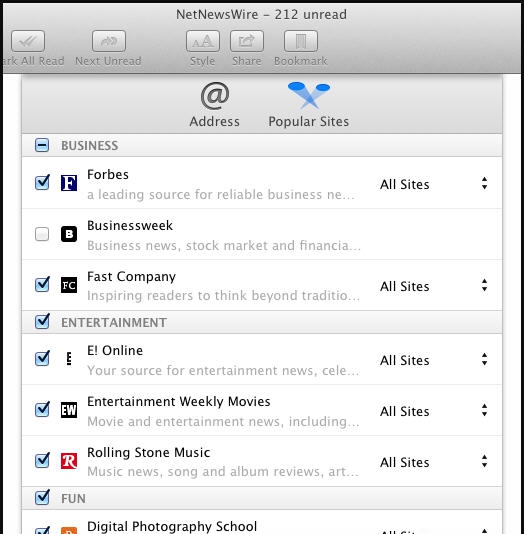
Task: Toggle the BUSINESS category mixed checkbox
Action: coord(42,145)
